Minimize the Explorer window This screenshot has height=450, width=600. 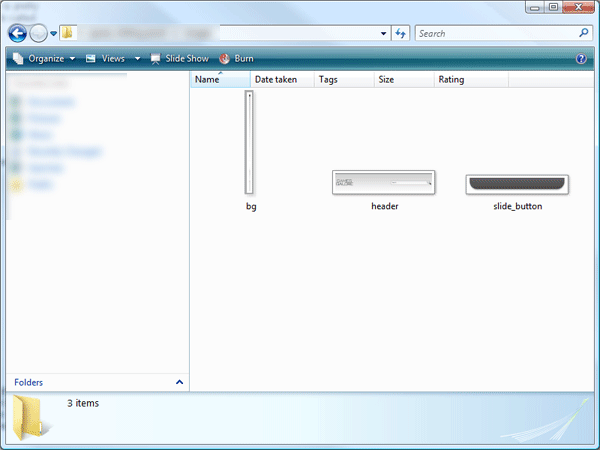pyautogui.click(x=535, y=8)
